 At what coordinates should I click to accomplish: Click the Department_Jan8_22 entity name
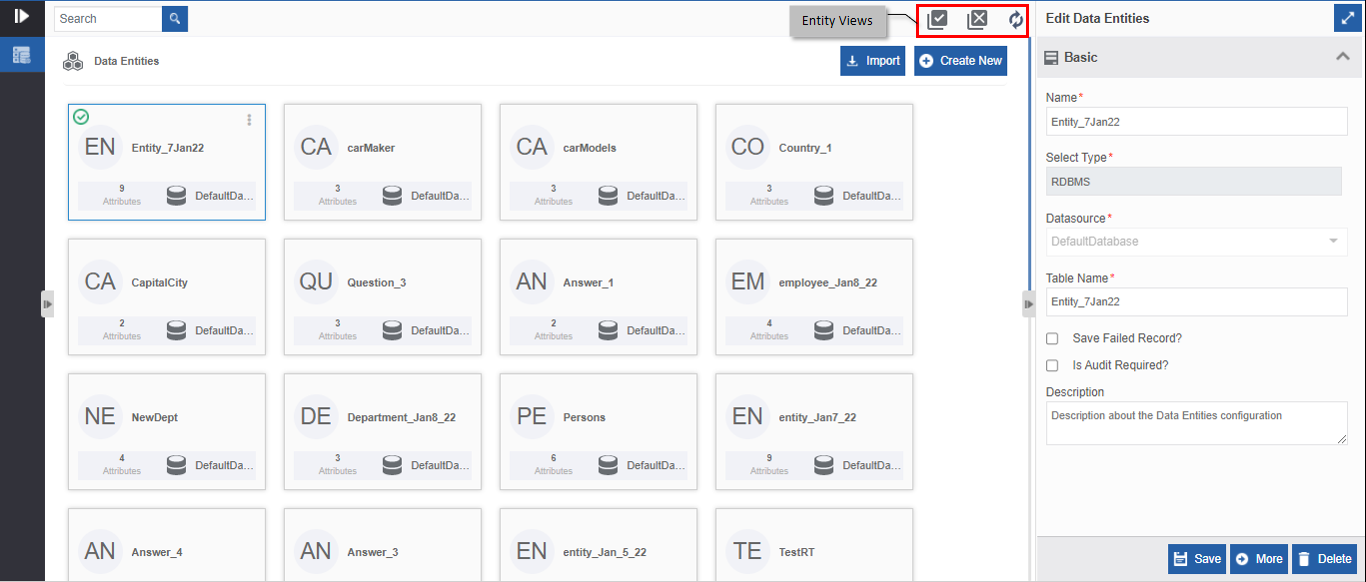click(x=402, y=418)
